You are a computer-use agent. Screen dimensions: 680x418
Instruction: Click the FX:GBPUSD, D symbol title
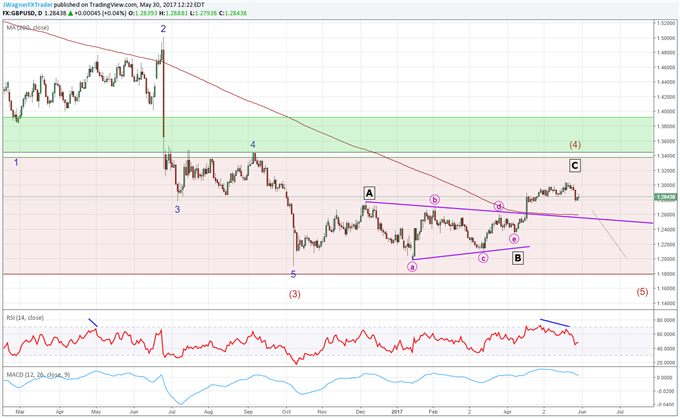click(23, 13)
